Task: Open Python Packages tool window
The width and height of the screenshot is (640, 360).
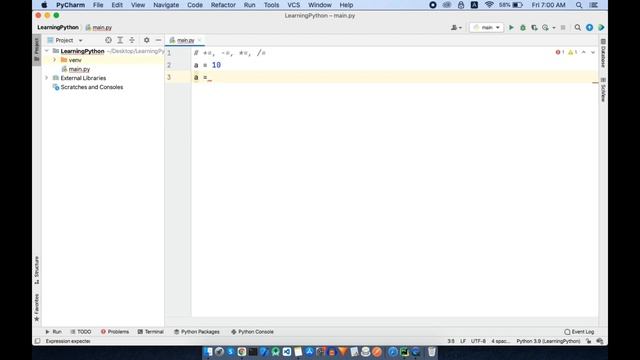Action: [x=197, y=331]
